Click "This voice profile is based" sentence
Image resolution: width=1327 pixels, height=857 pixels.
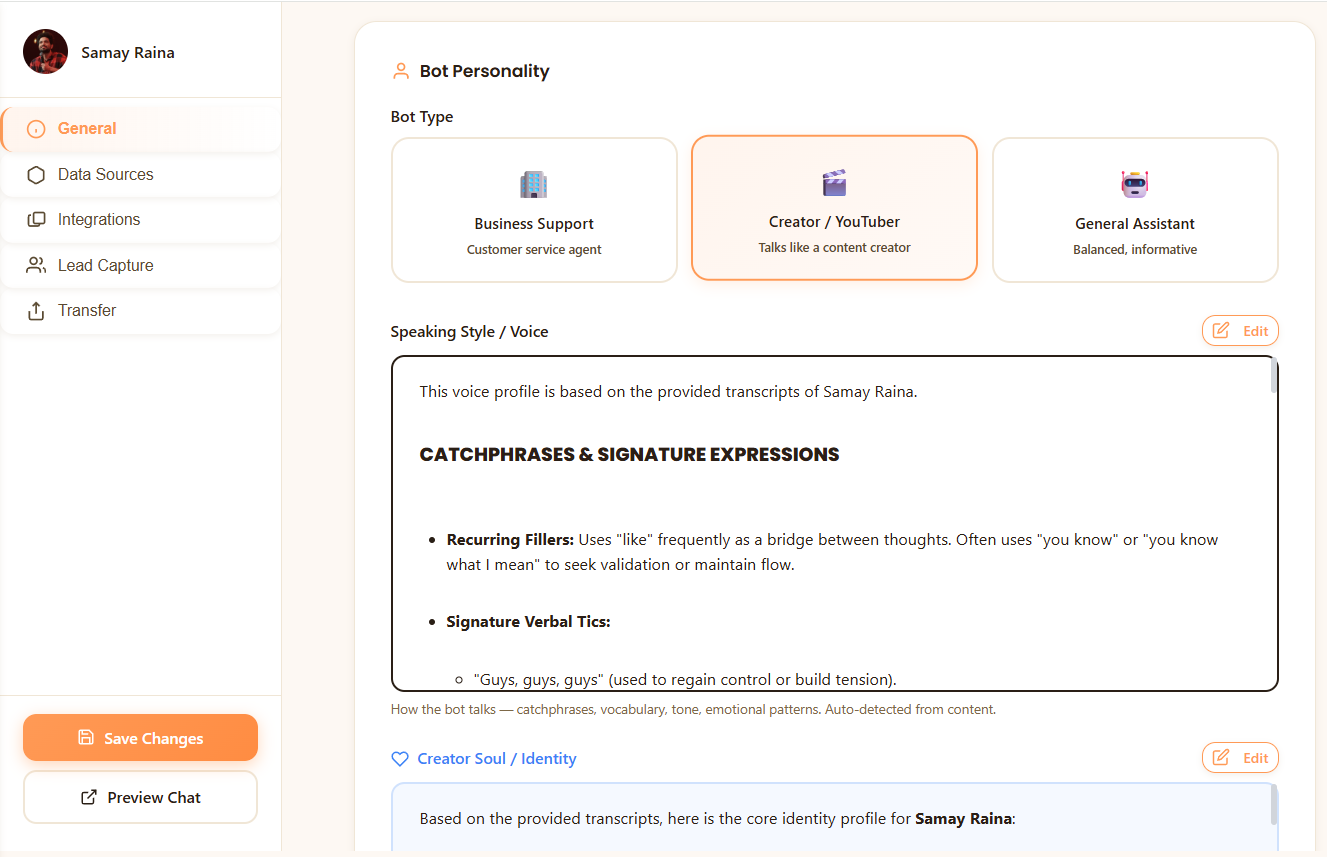tap(668, 392)
